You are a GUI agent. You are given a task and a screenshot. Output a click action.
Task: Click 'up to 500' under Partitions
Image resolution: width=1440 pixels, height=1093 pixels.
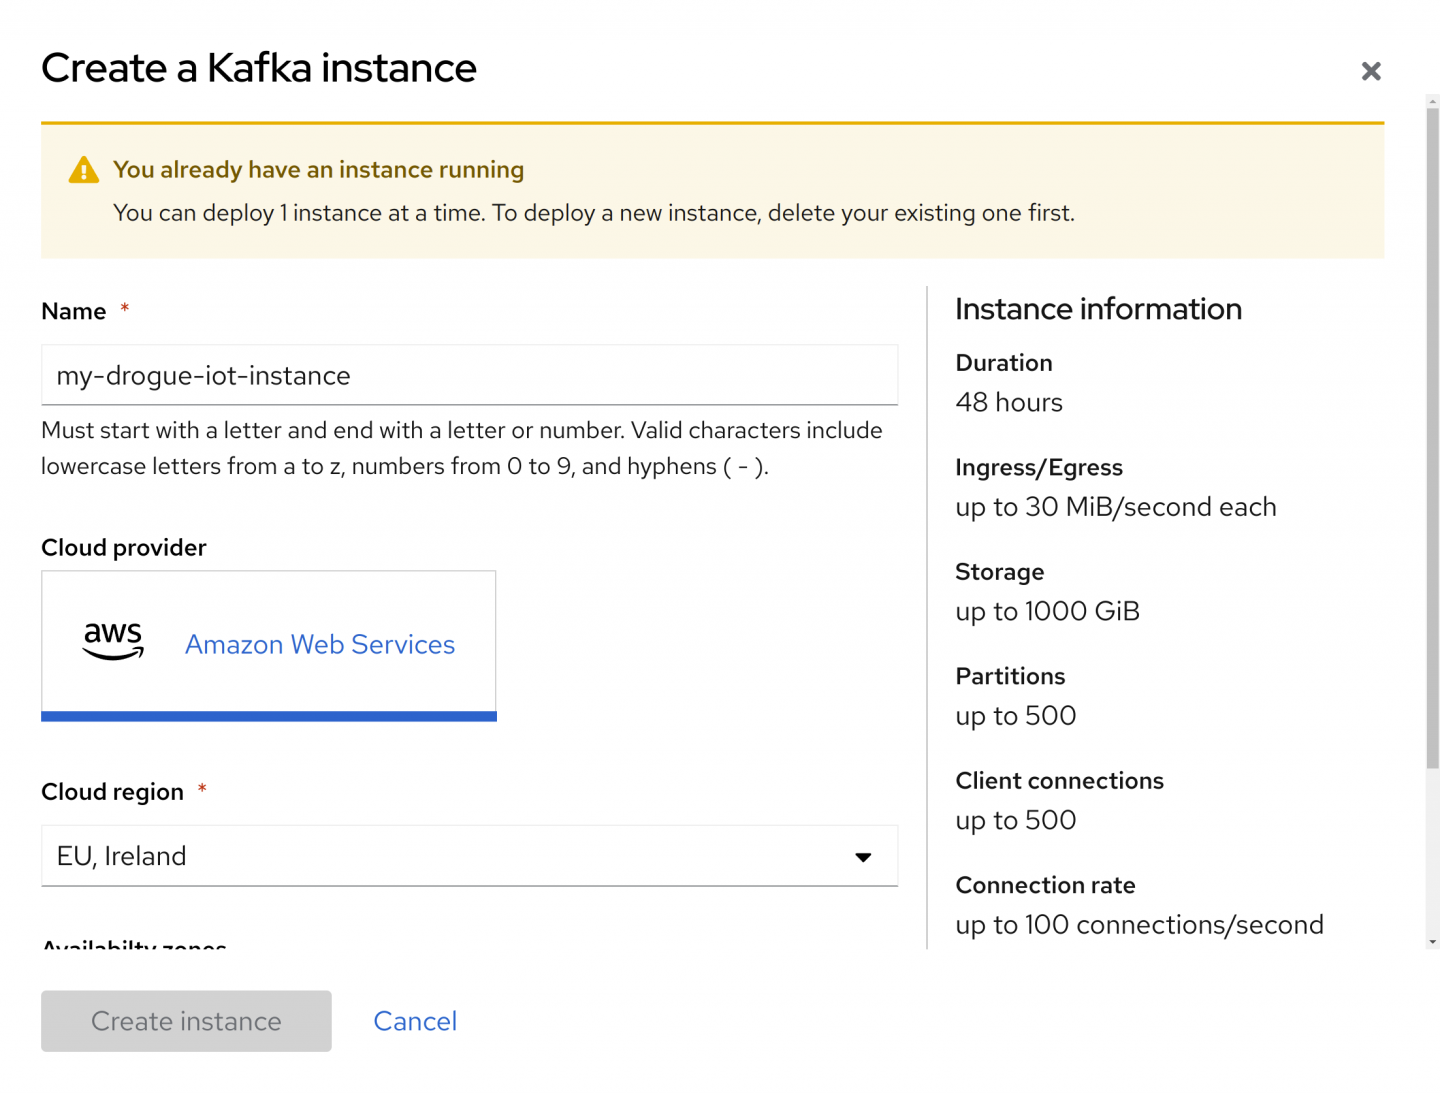[x=1015, y=716]
